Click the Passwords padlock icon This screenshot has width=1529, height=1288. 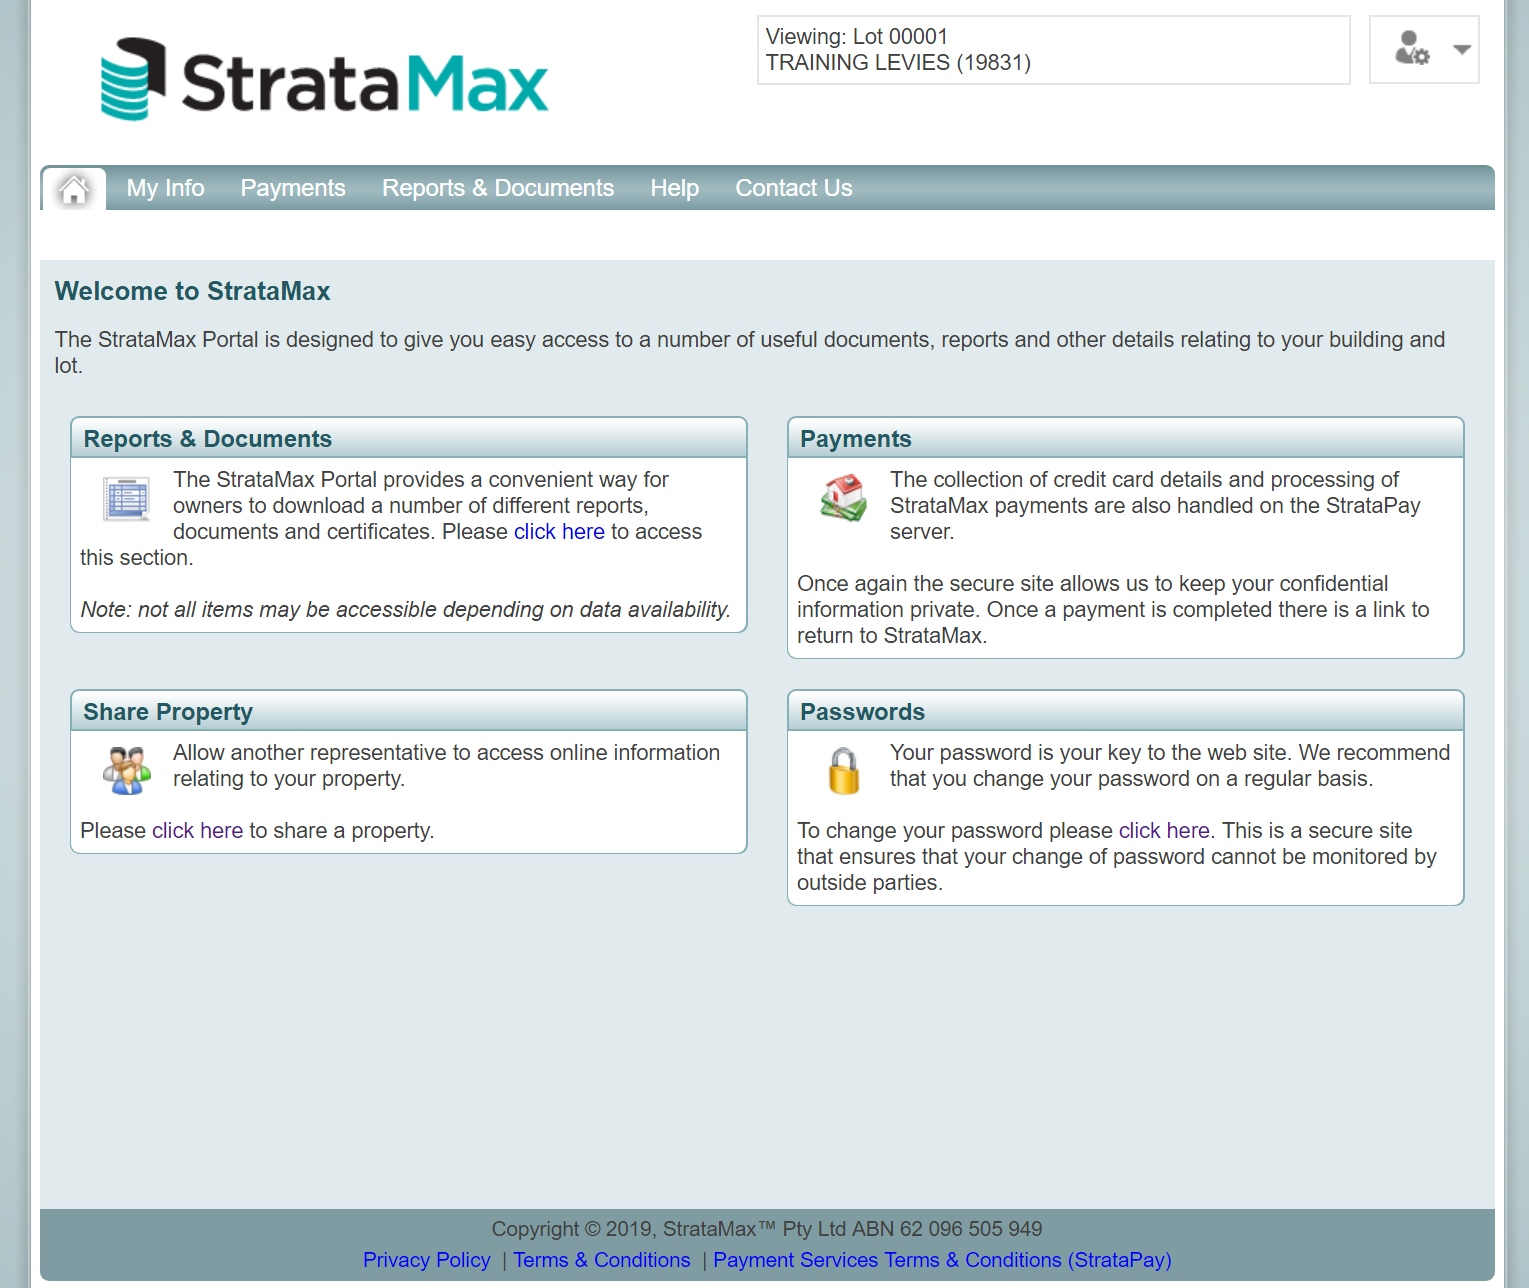point(844,771)
